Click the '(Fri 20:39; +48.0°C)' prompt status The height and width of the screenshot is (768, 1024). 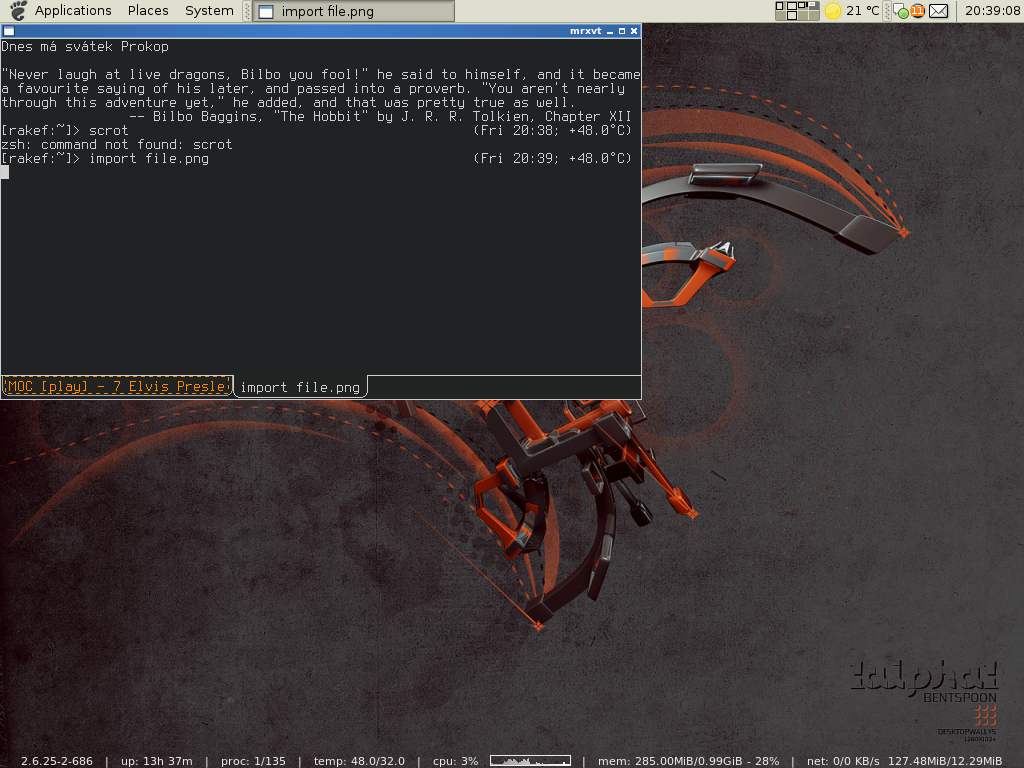point(552,159)
